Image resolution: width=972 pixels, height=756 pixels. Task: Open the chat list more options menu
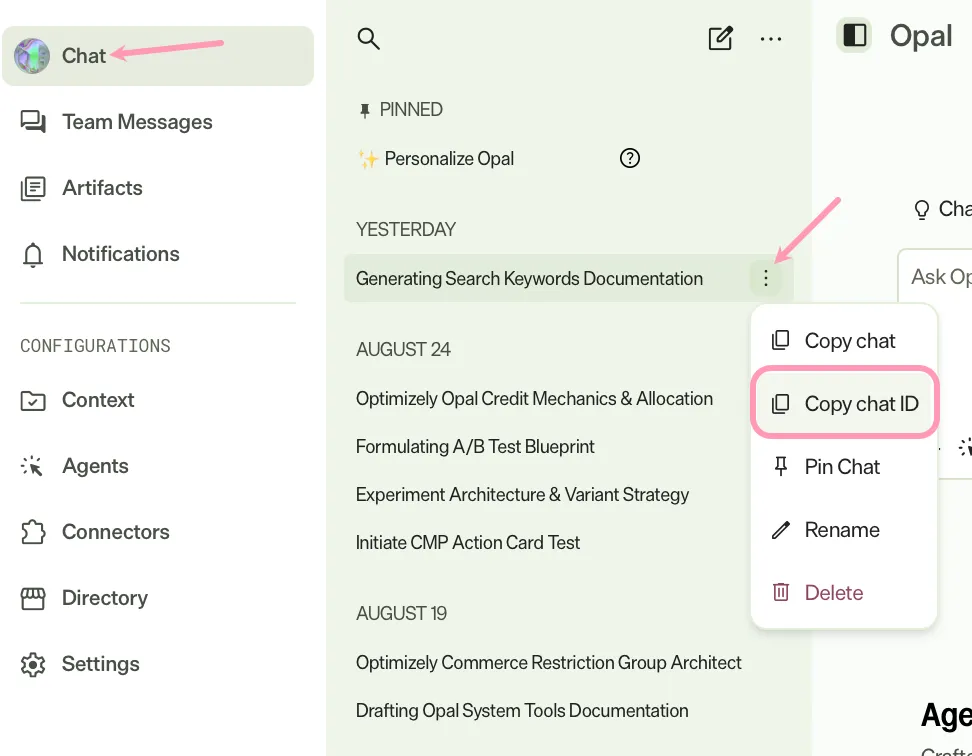[x=771, y=39]
